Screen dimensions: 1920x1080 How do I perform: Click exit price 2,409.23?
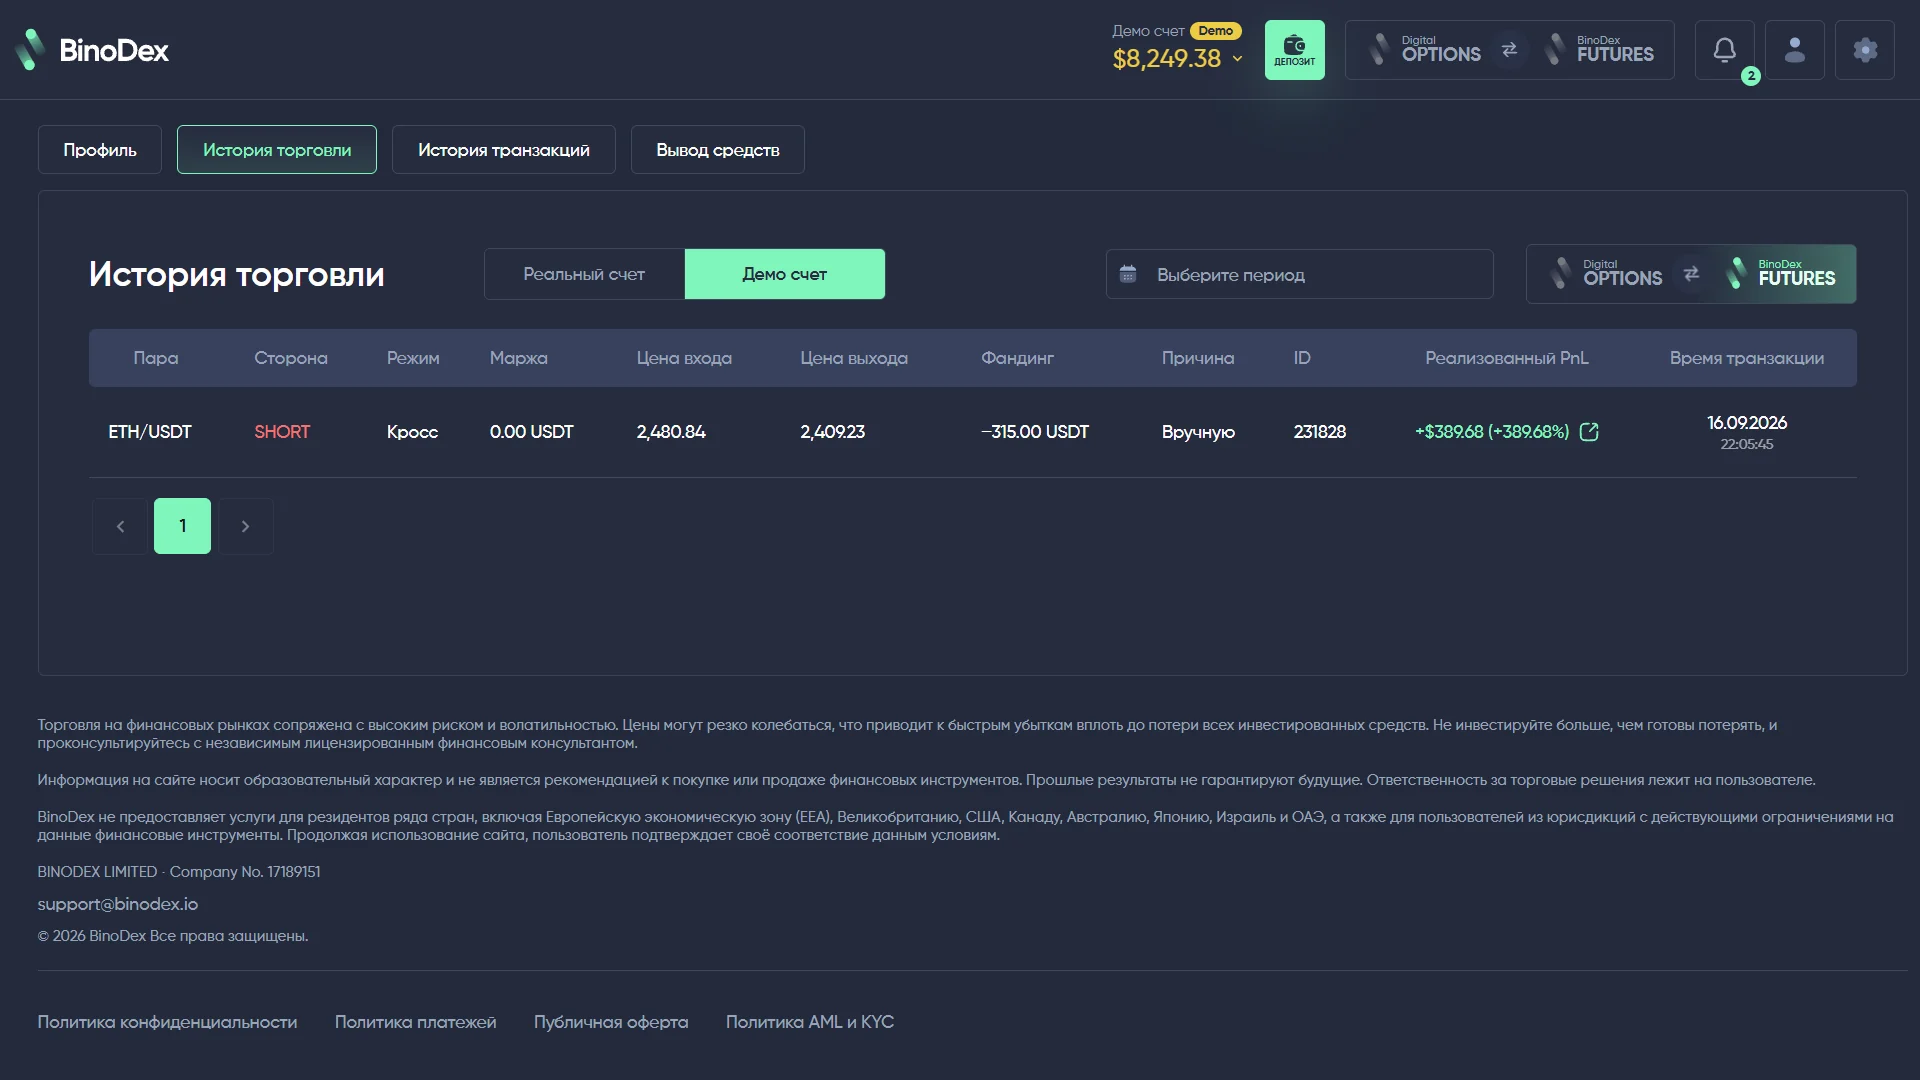click(832, 432)
